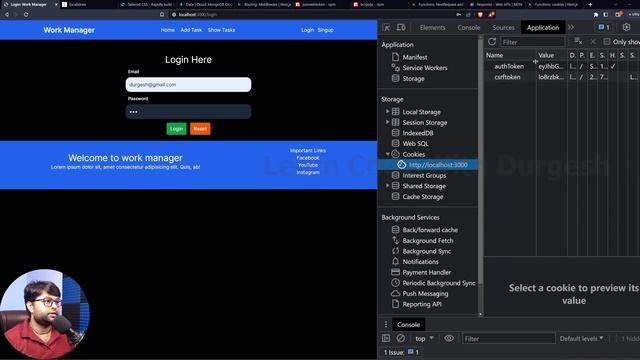Image resolution: width=640 pixels, height=360 pixels.
Task: Open DevTools settings gear
Action: point(626,27)
